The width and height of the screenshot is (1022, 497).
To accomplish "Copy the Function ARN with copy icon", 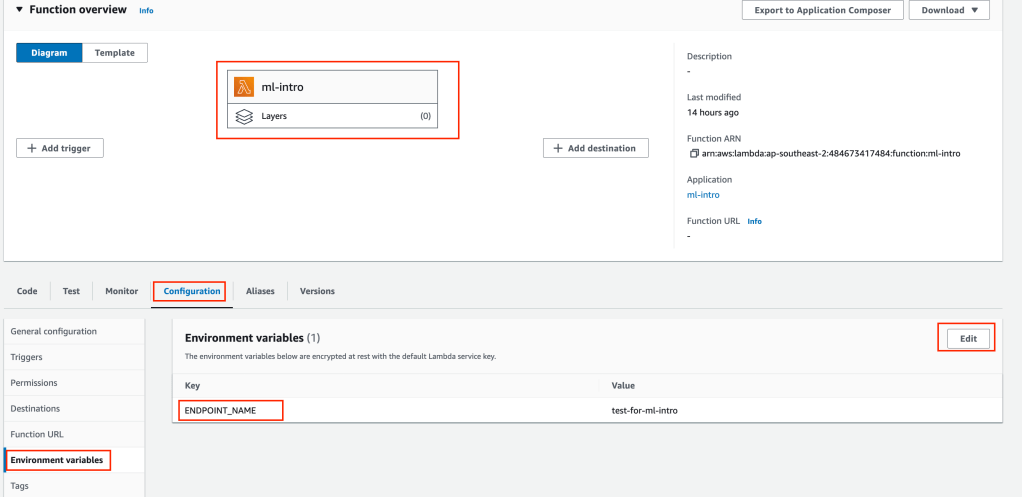I will coord(694,153).
